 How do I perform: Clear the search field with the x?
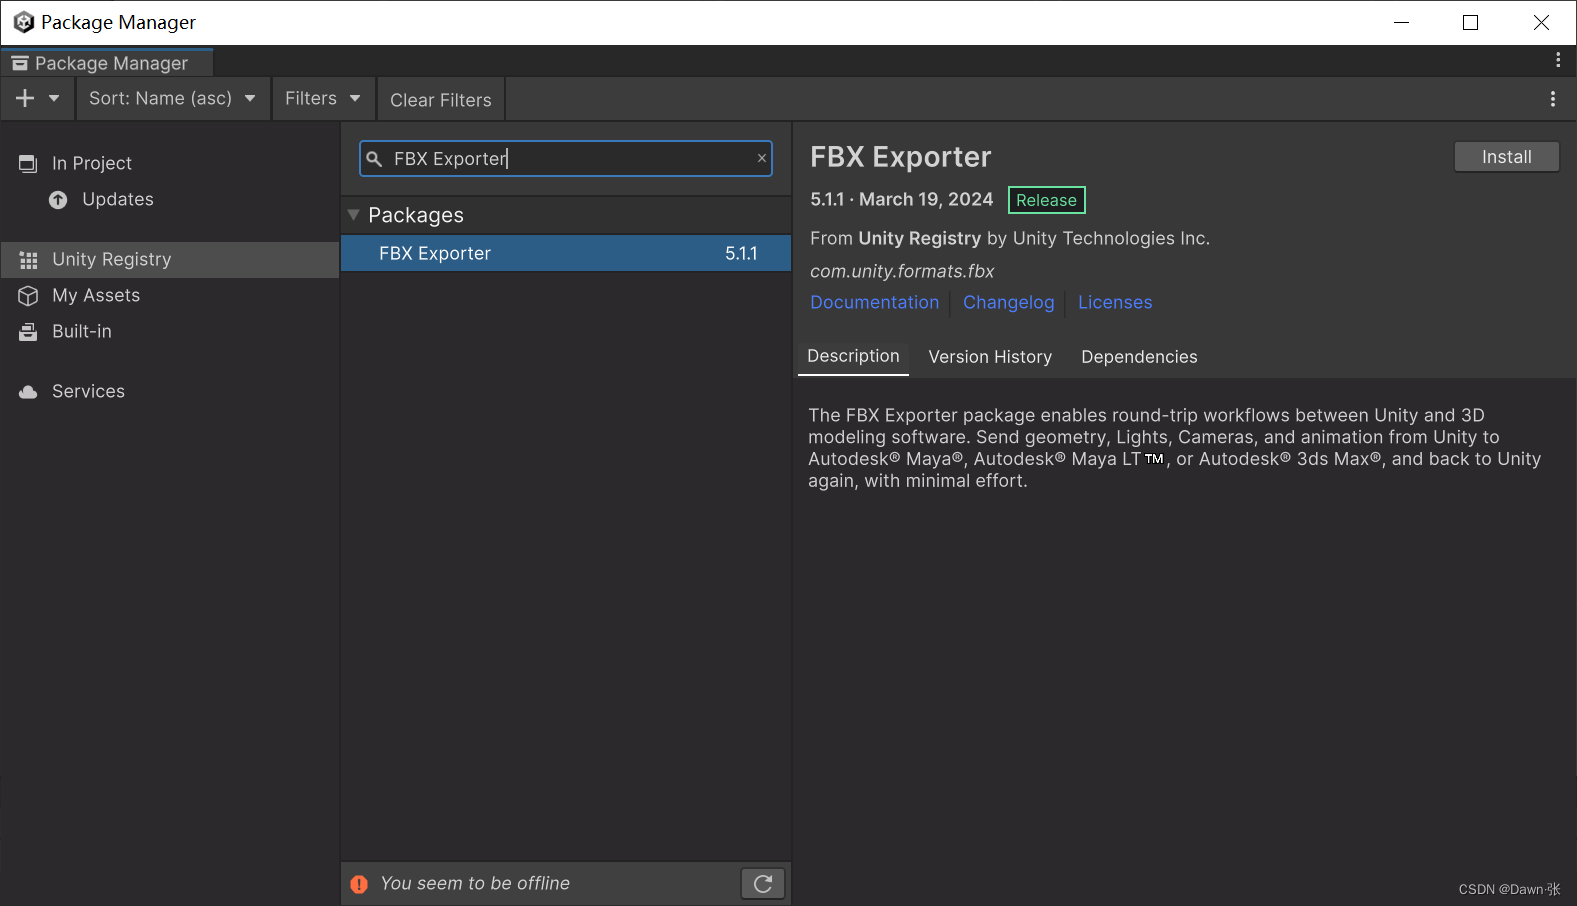pos(762,158)
